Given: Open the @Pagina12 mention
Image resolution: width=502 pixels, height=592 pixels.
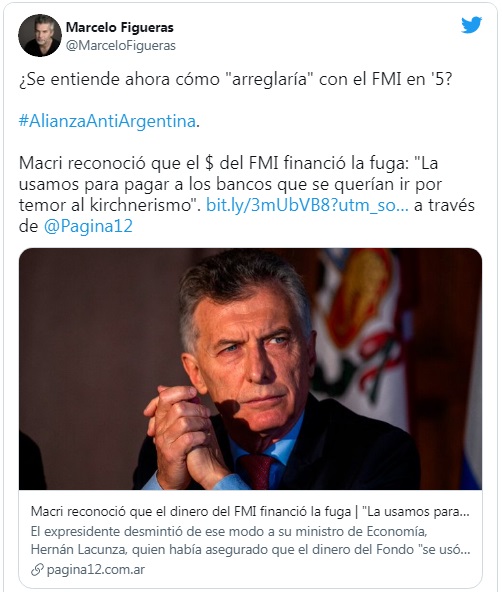Looking at the screenshot, I should coord(88,226).
